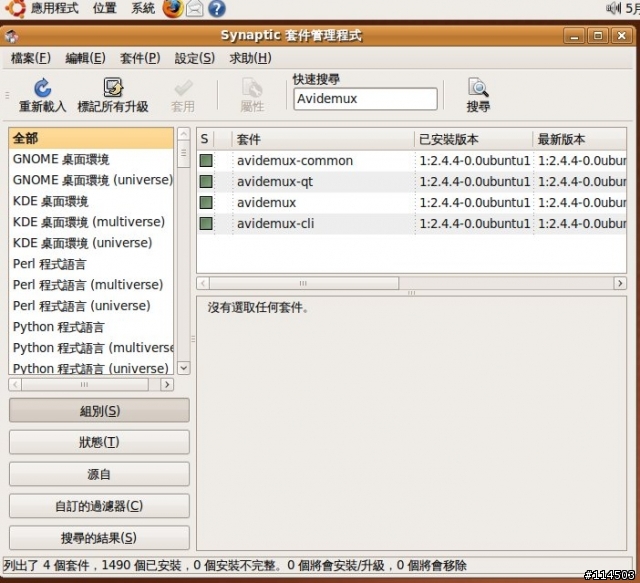This screenshot has width=640, height=583.
Task: Open the 位置 panel menu
Action: point(104,8)
